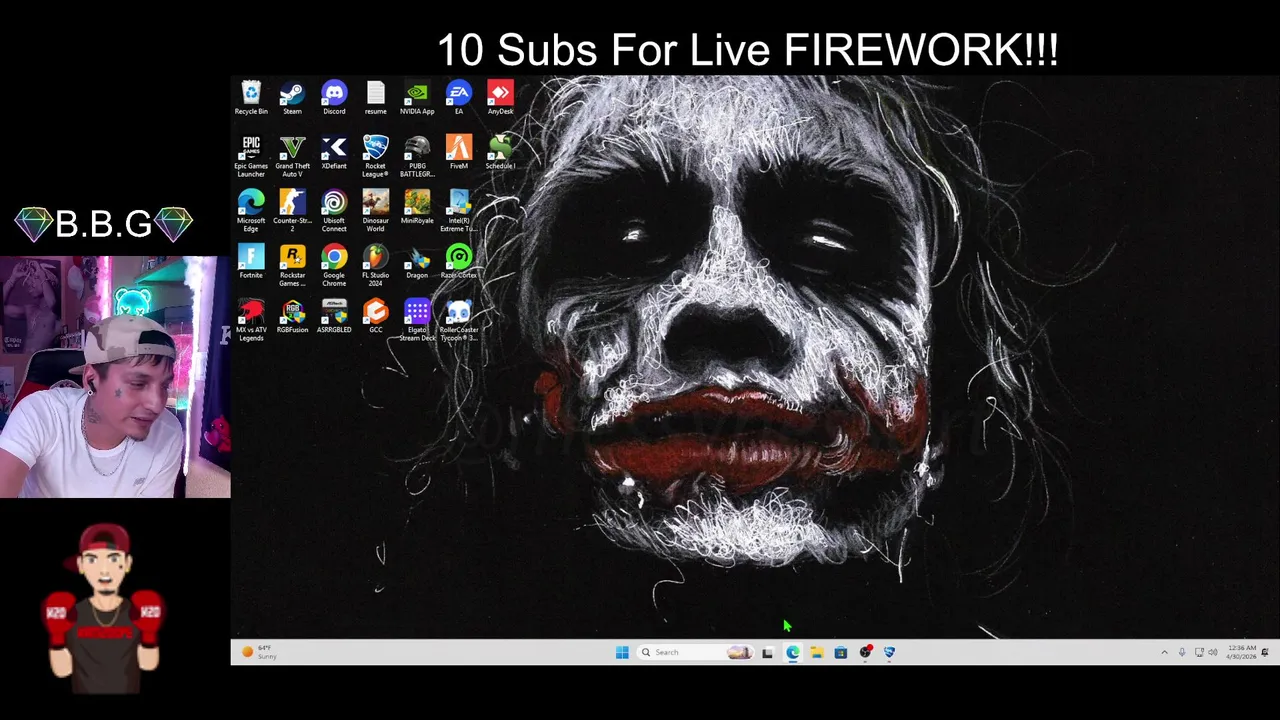The image size is (1280, 720).
Task: Open the weather widget on taskbar
Action: (258, 652)
